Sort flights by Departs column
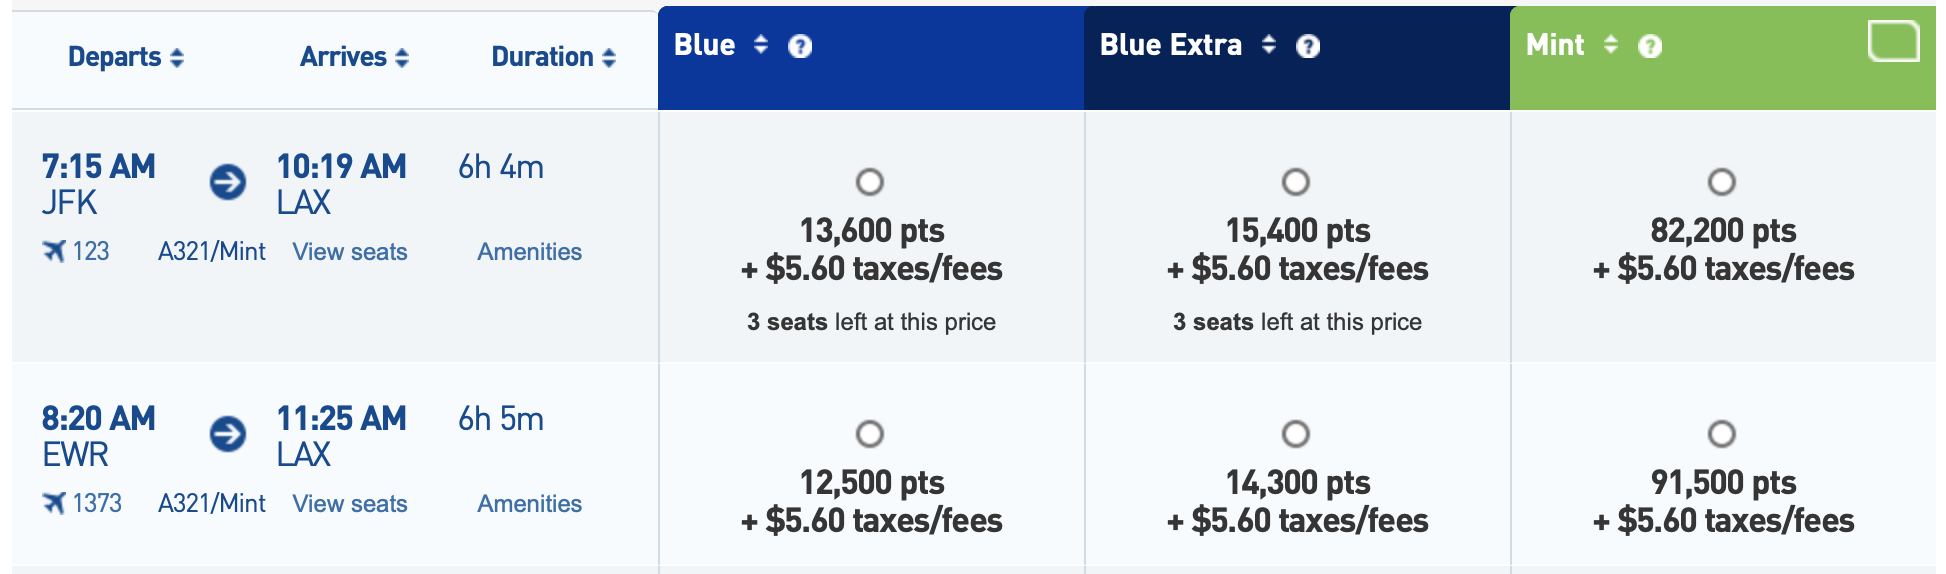Image resolution: width=1946 pixels, height=574 pixels. (x=126, y=57)
